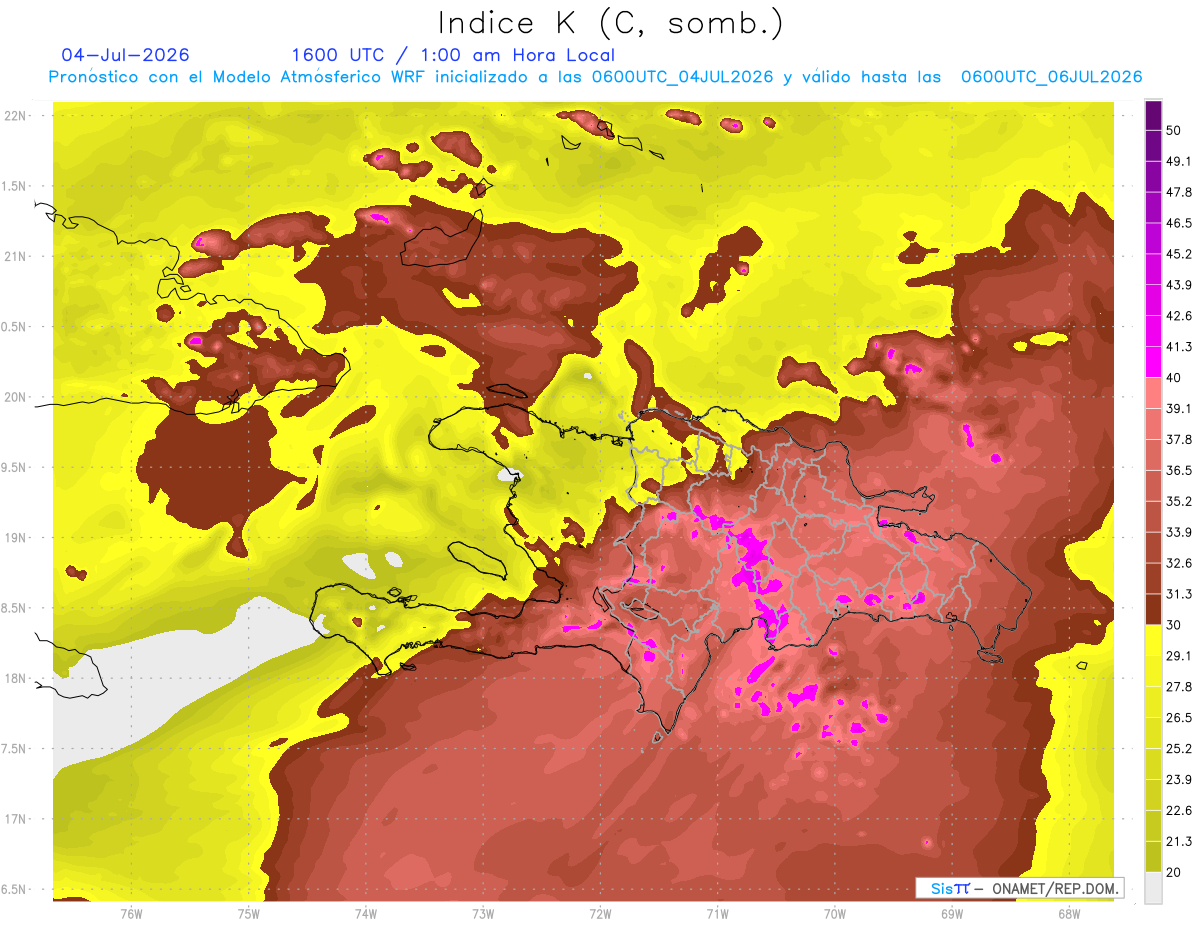Click the '68W' longitude label
Image resolution: width=1200 pixels, height=927 pixels.
(x=1068, y=913)
